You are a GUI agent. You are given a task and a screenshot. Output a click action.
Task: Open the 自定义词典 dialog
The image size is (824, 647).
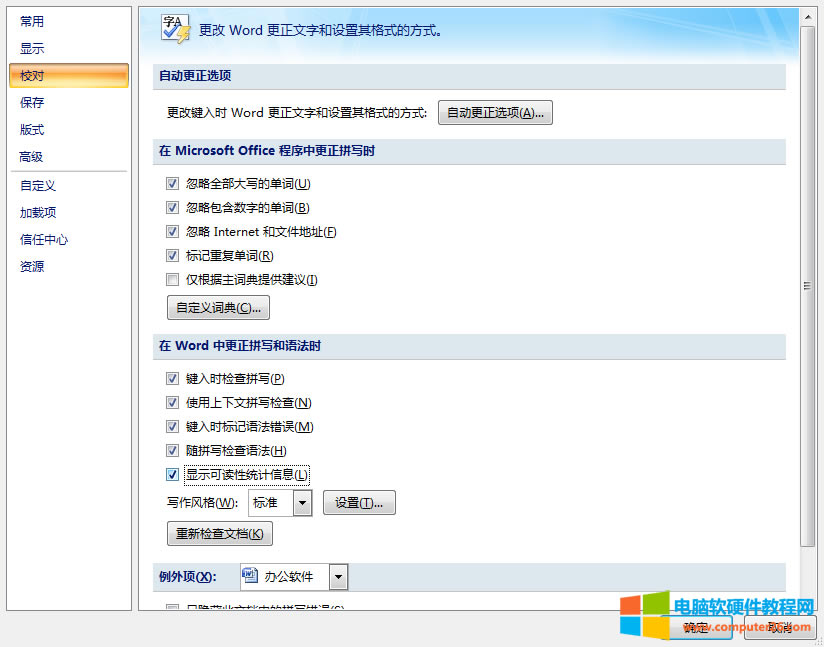click(x=218, y=307)
